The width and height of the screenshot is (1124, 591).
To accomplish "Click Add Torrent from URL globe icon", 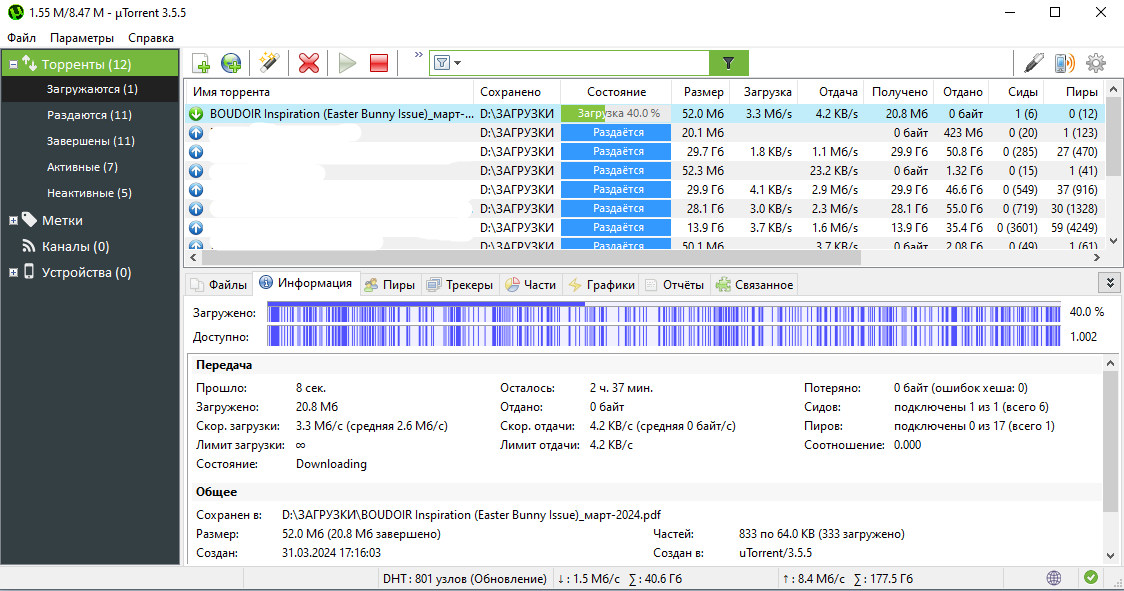I will (231, 63).
